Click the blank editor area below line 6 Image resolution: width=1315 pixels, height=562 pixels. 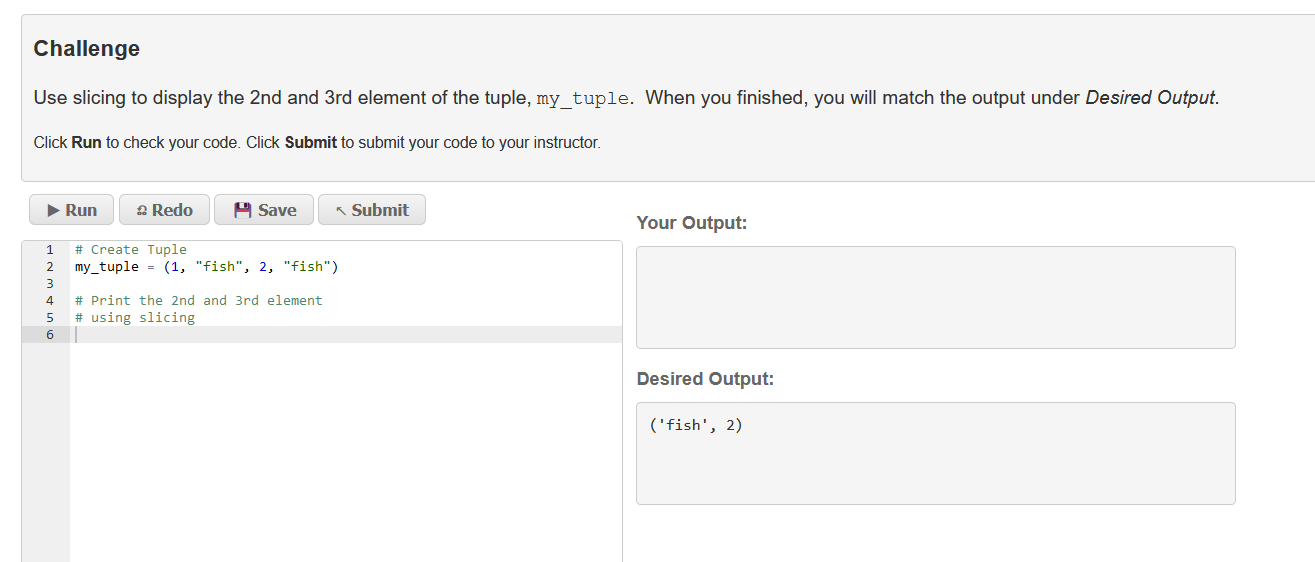click(346, 450)
